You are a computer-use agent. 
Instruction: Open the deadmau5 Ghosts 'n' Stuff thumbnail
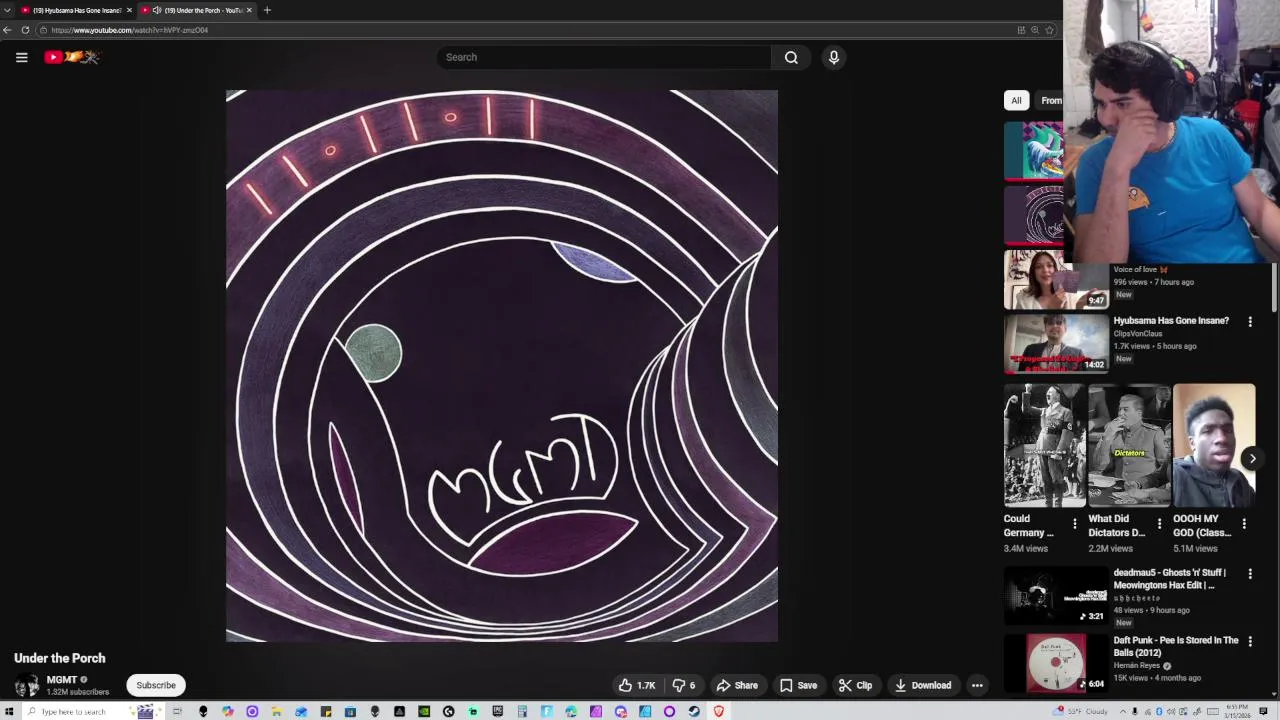(1056, 595)
